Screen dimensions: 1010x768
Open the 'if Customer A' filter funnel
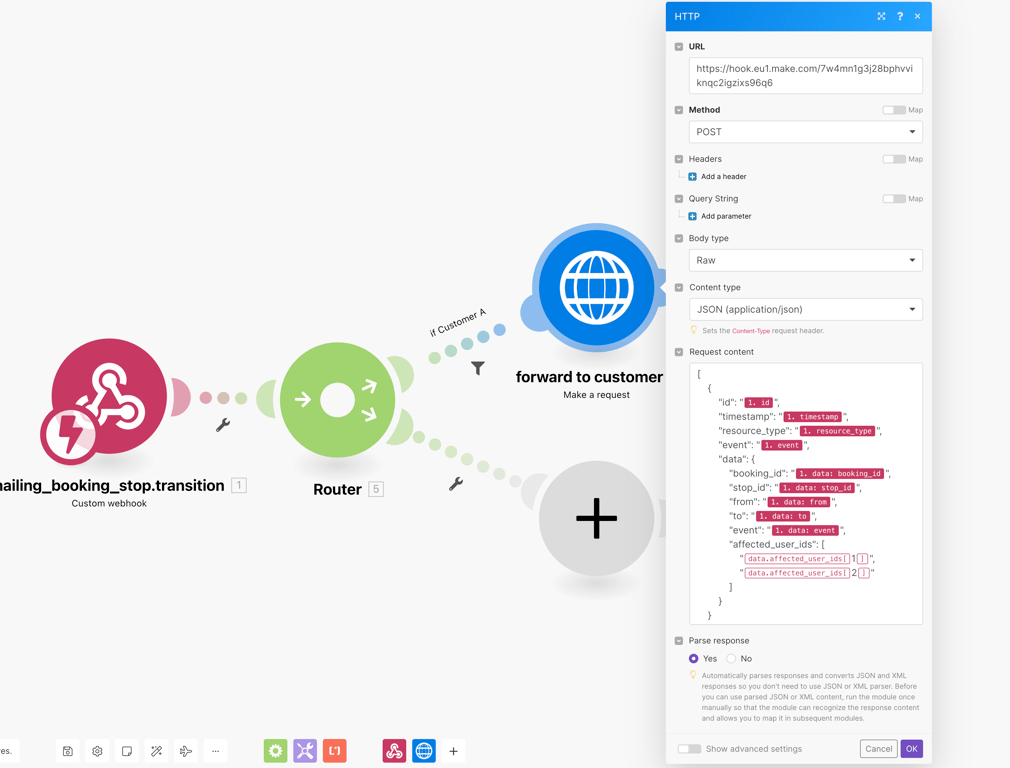(x=477, y=368)
